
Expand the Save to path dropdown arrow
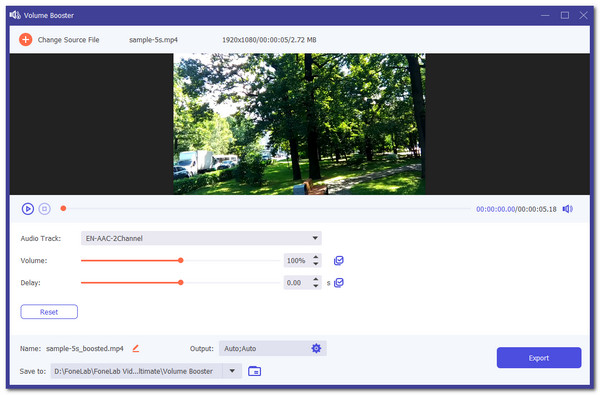[x=232, y=371]
